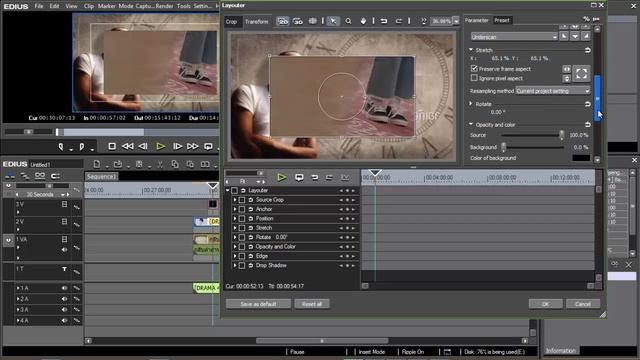Enable the Layouter keyframe checkbox
Viewport: 640px width, 360px height.
235,191
